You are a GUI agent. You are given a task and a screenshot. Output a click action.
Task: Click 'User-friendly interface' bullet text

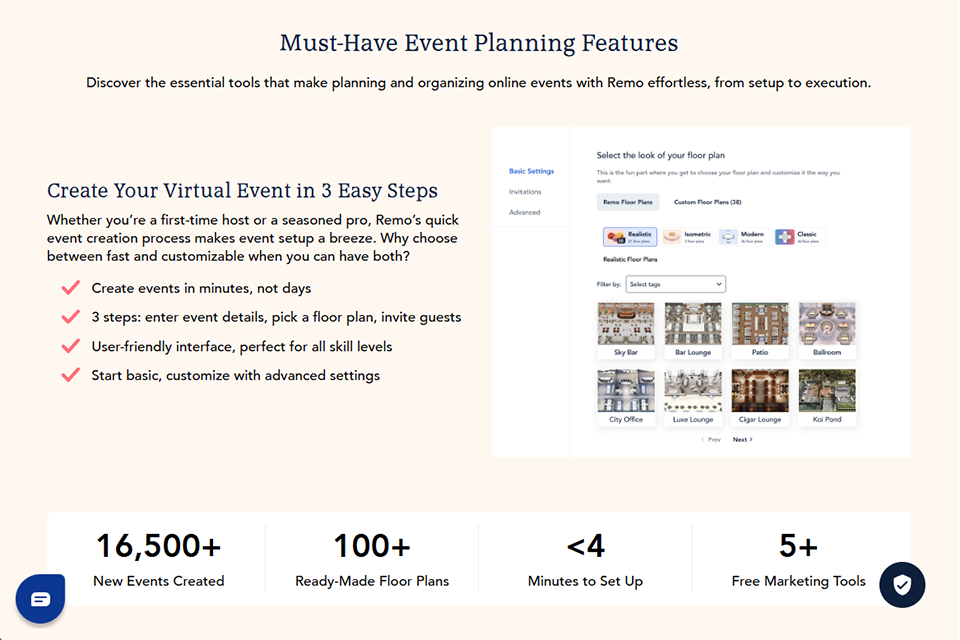242,347
